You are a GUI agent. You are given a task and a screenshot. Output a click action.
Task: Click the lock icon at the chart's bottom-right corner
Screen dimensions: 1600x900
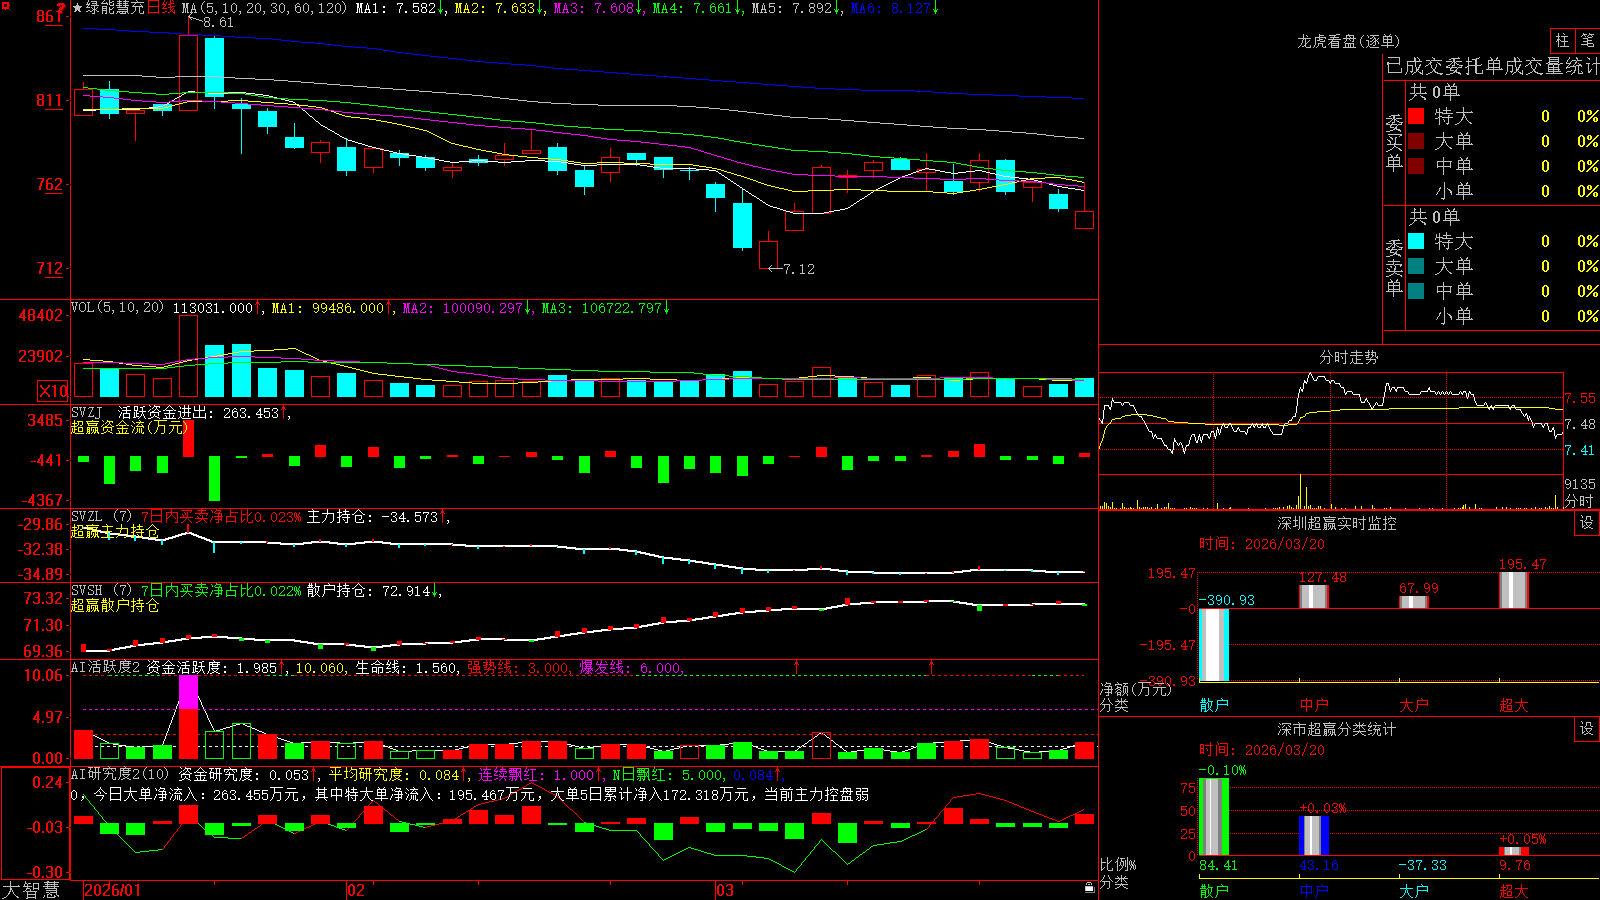click(x=1089, y=888)
